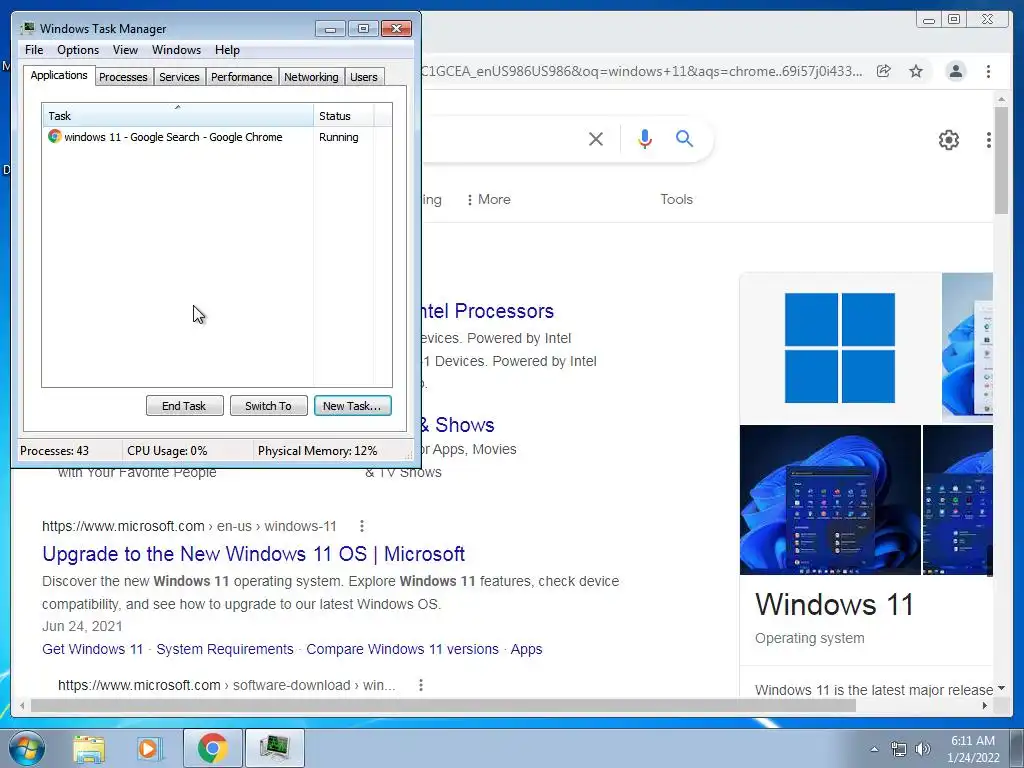
Task: Open 'Upgrade to the New Windows 11 OS | Microsoft' link
Action: tap(253, 554)
